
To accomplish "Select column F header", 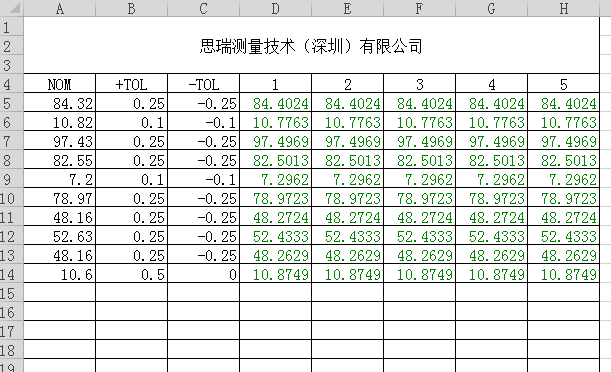I will click(x=420, y=8).
